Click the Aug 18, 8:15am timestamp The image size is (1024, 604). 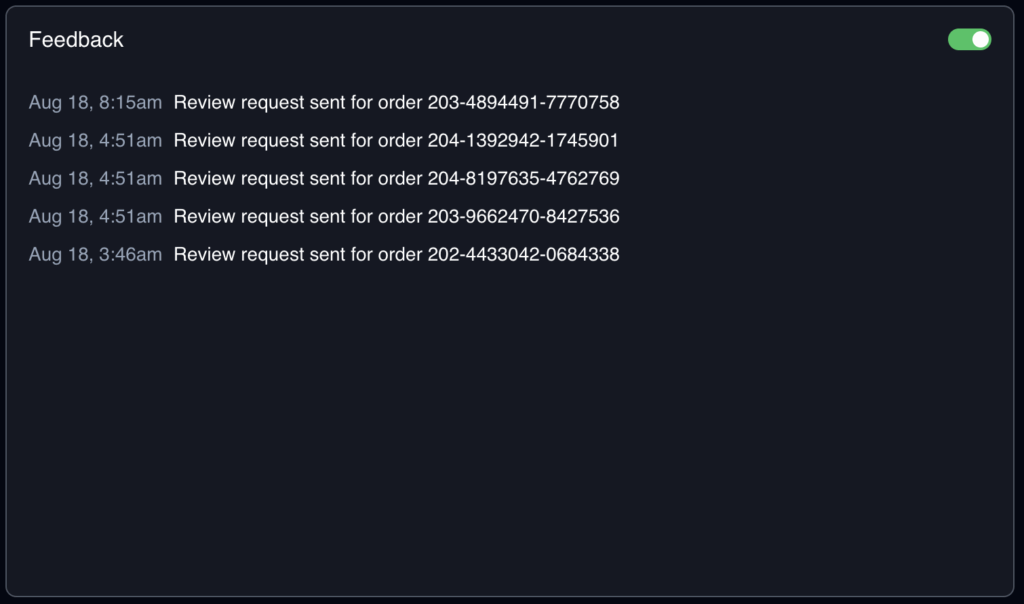pyautogui.click(x=95, y=102)
